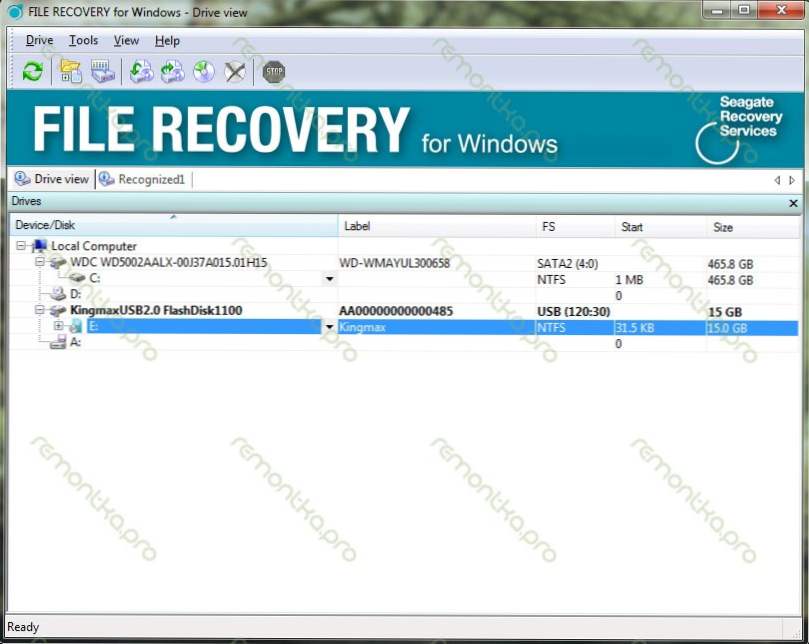Click the Scan drive toolbar icon

[x=103, y=71]
